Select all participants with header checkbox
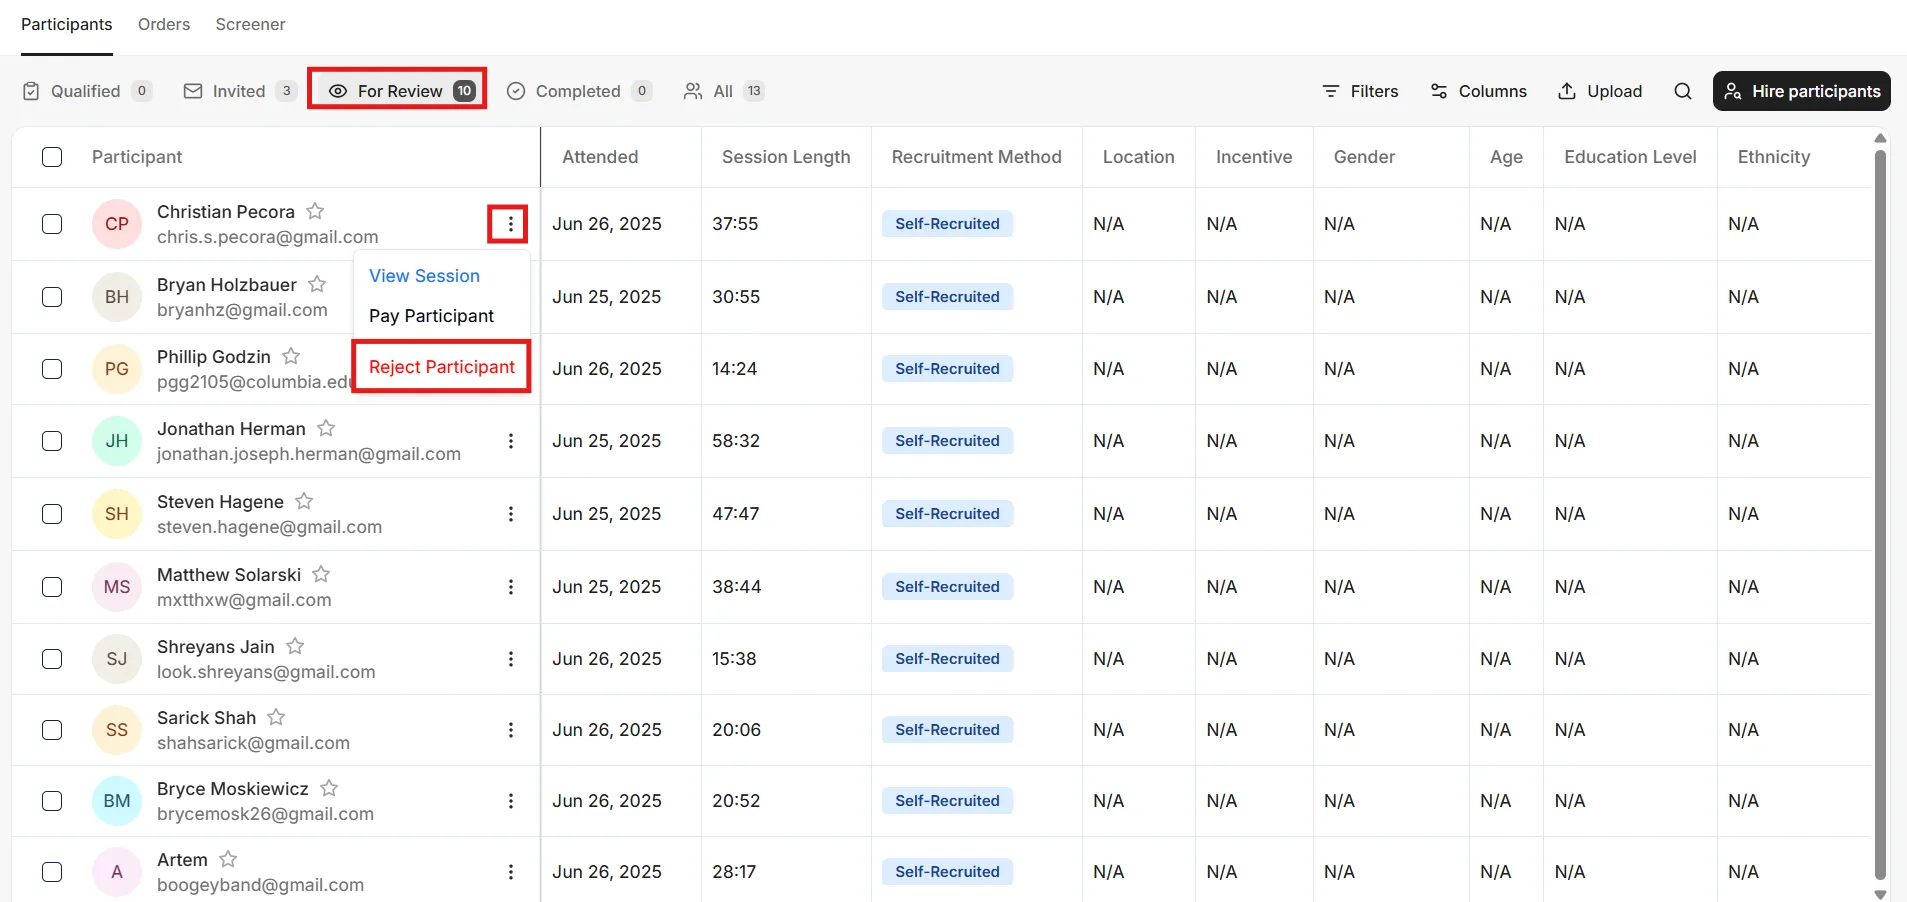The width and height of the screenshot is (1907, 902). coord(52,157)
